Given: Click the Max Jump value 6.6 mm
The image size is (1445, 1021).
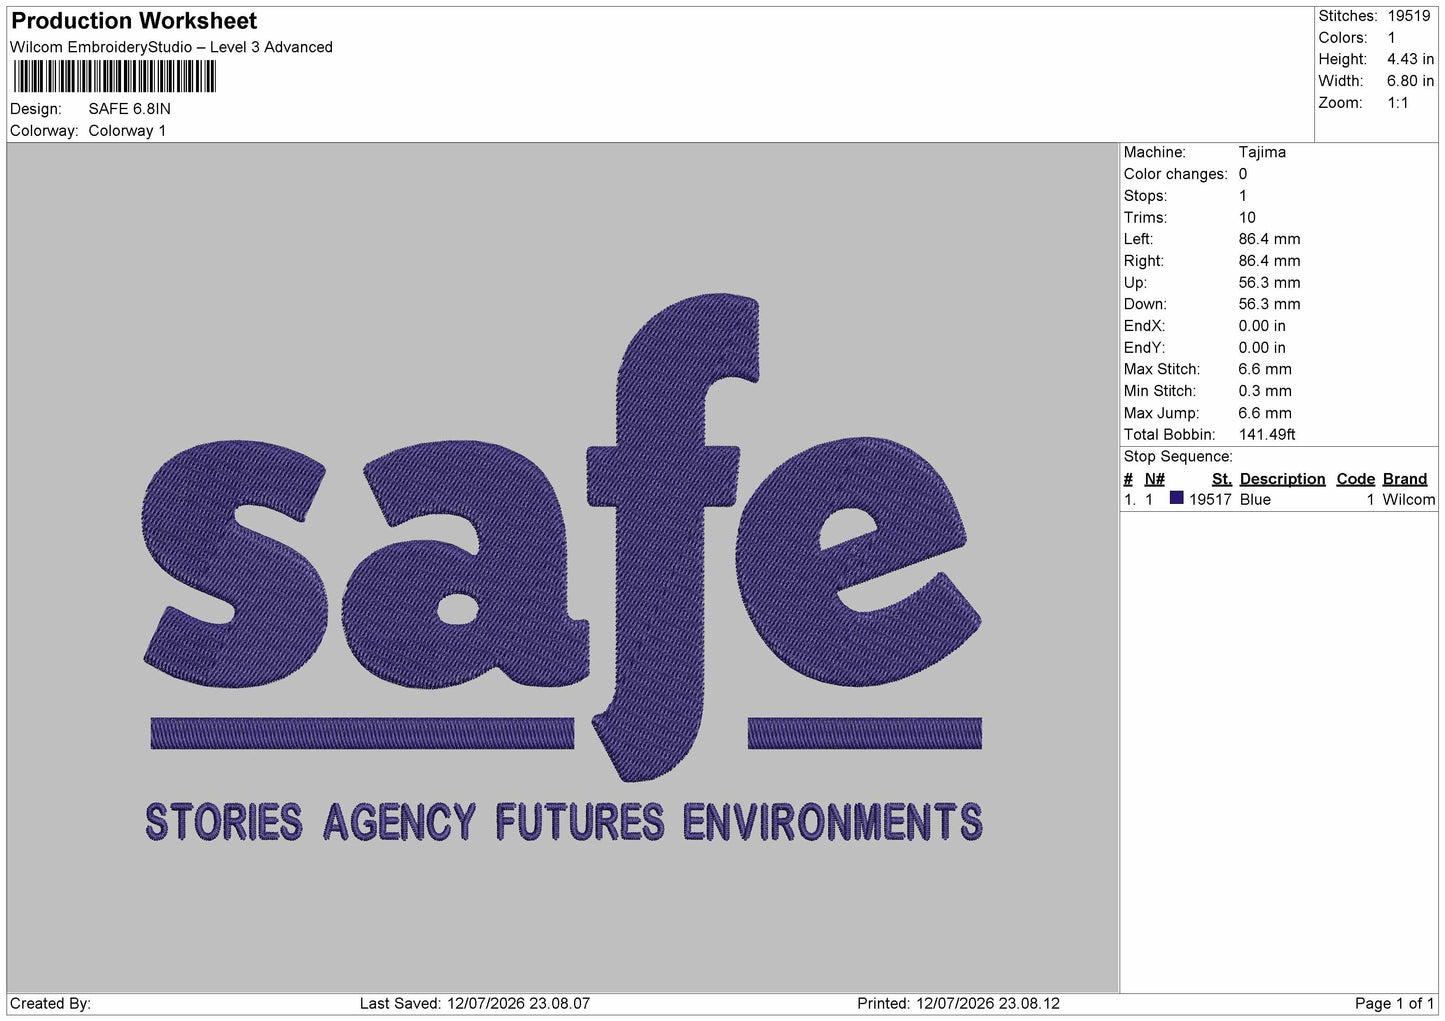Looking at the screenshot, I should (x=1265, y=413).
